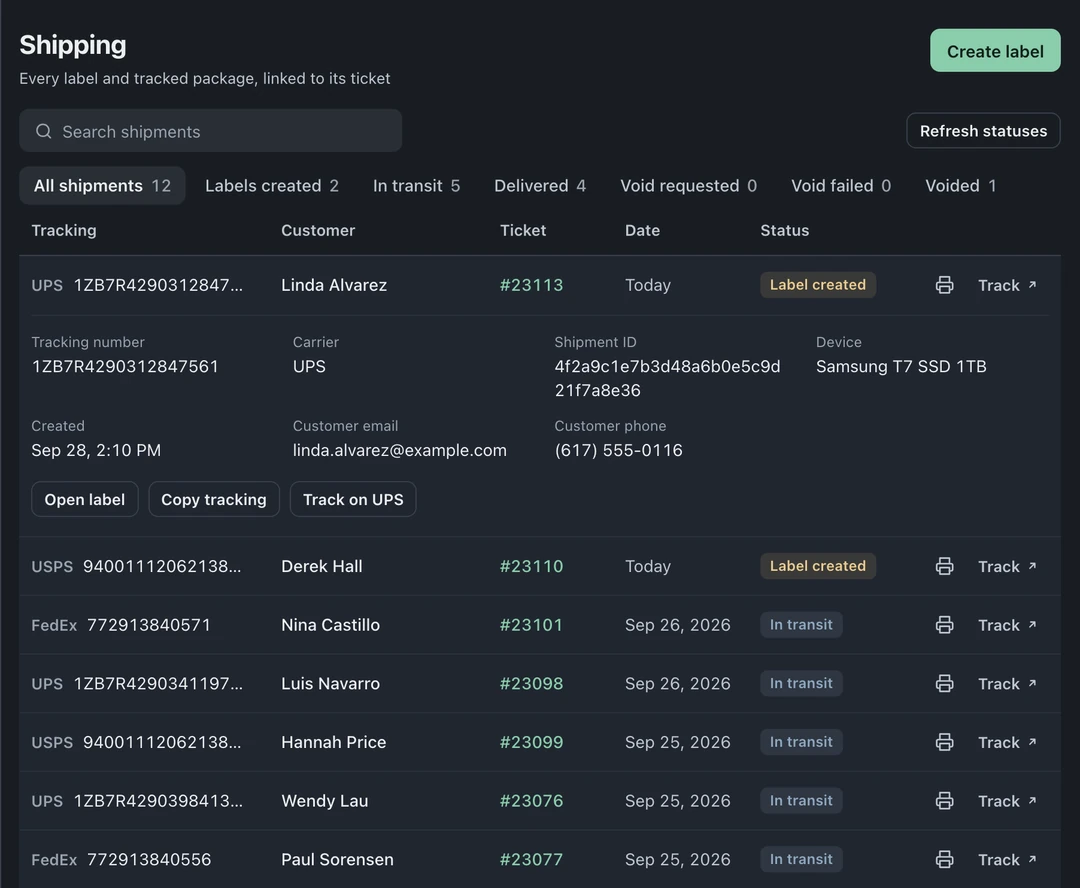Print label for Derek Hall shipment
Image resolution: width=1080 pixels, height=888 pixels.
(x=944, y=566)
